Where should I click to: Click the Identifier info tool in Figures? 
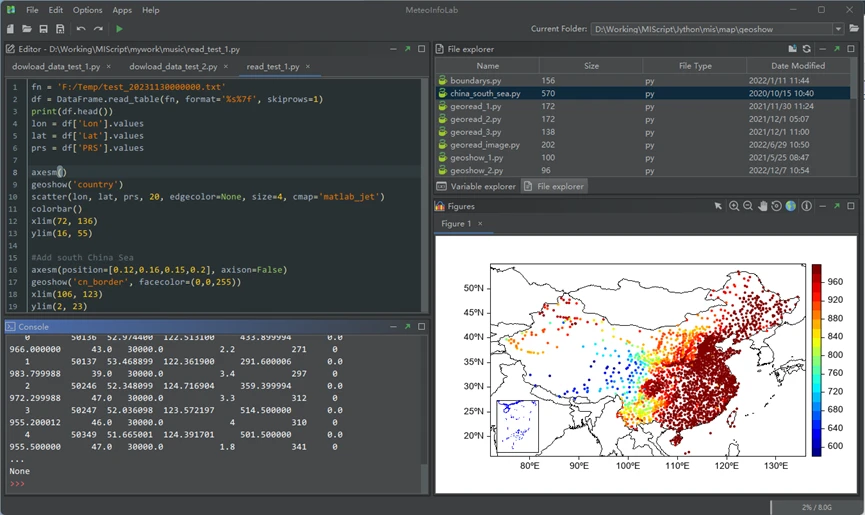click(x=806, y=206)
